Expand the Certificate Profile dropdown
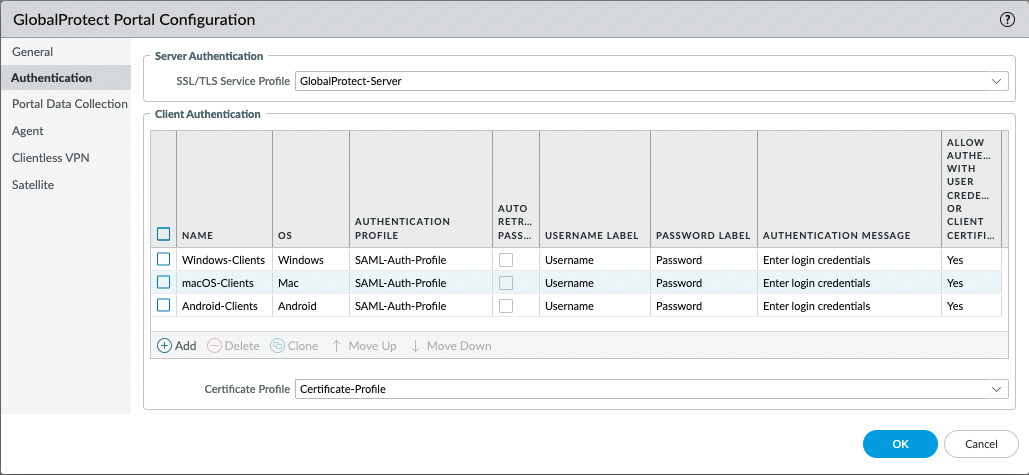The width and height of the screenshot is (1029, 475). [x=996, y=389]
